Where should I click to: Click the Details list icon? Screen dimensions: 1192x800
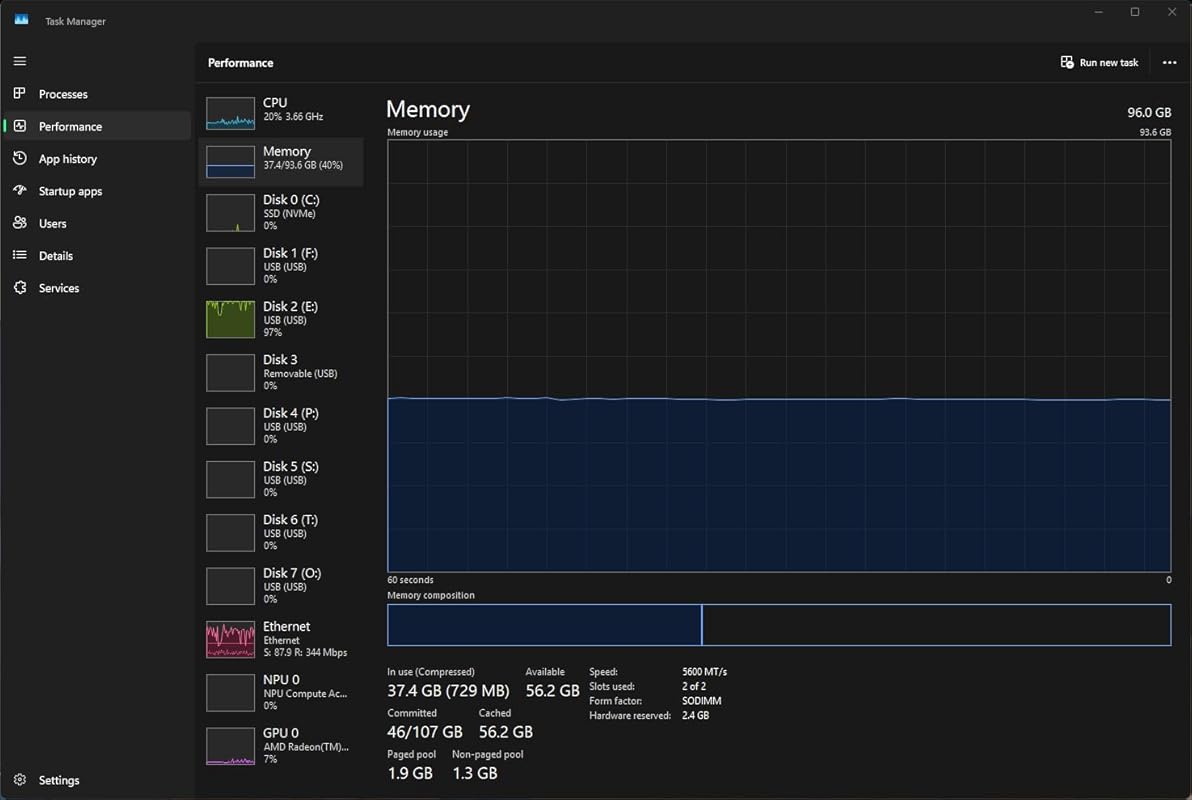coord(19,256)
